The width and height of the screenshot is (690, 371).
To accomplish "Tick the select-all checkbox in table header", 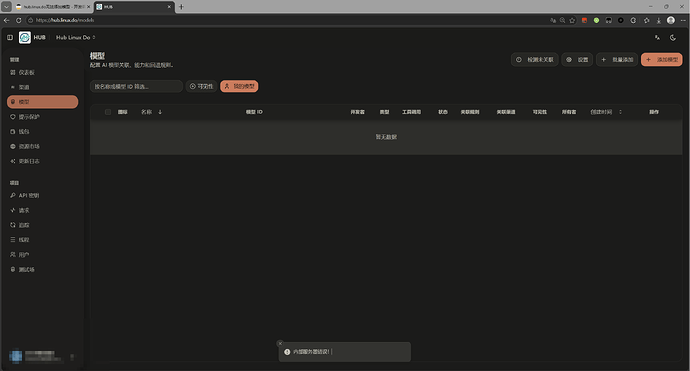I will pos(108,112).
